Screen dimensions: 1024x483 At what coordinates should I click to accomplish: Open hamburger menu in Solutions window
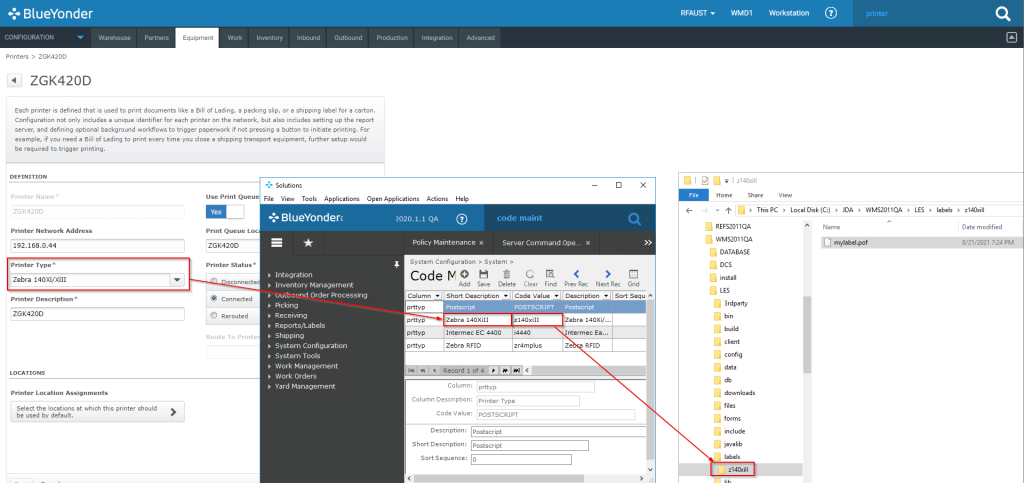[277, 242]
